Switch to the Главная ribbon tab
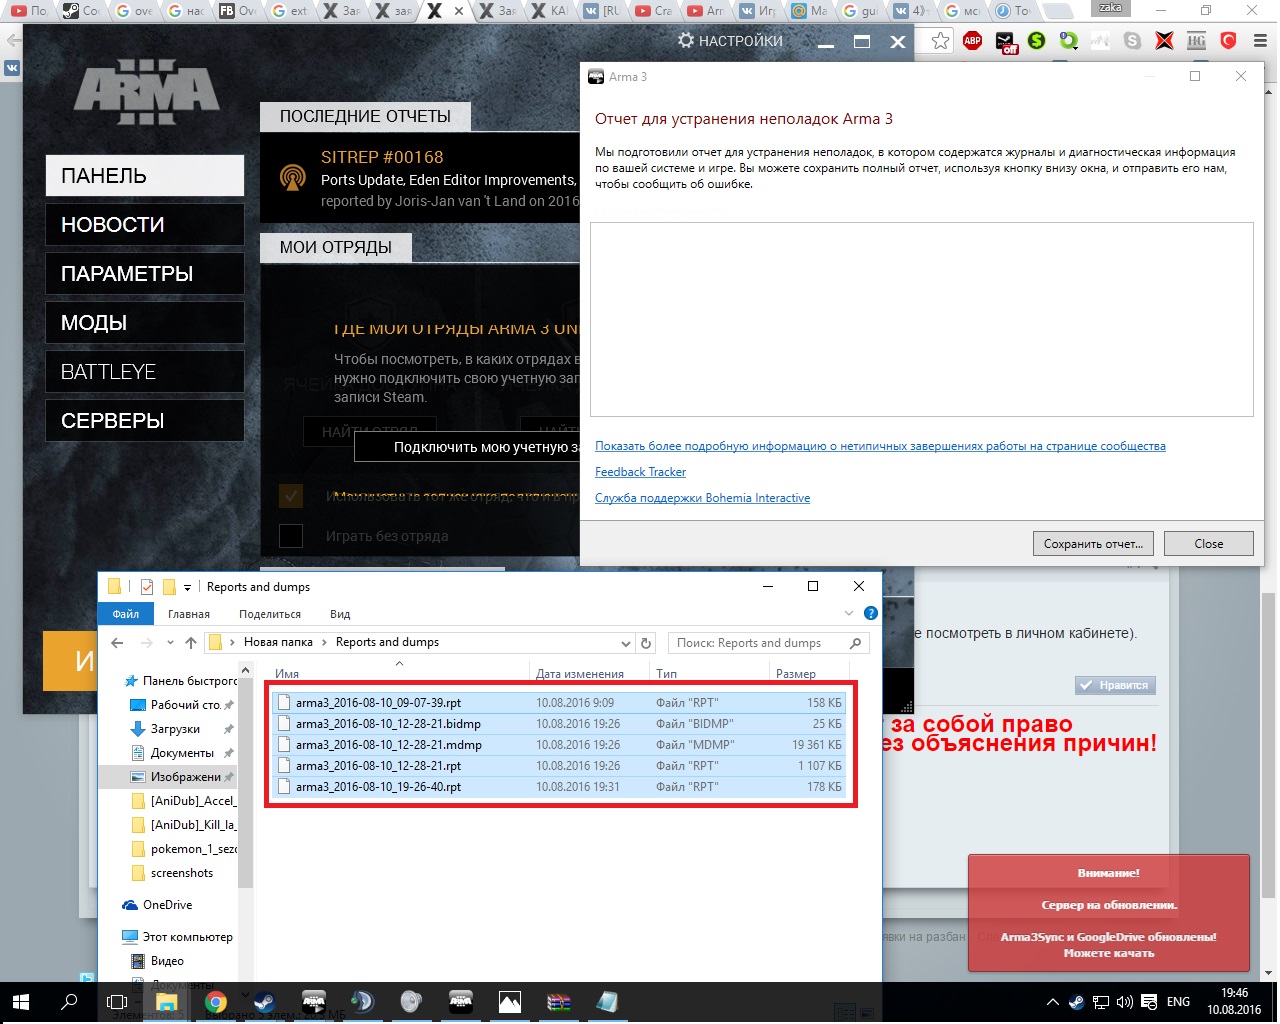 (x=189, y=614)
